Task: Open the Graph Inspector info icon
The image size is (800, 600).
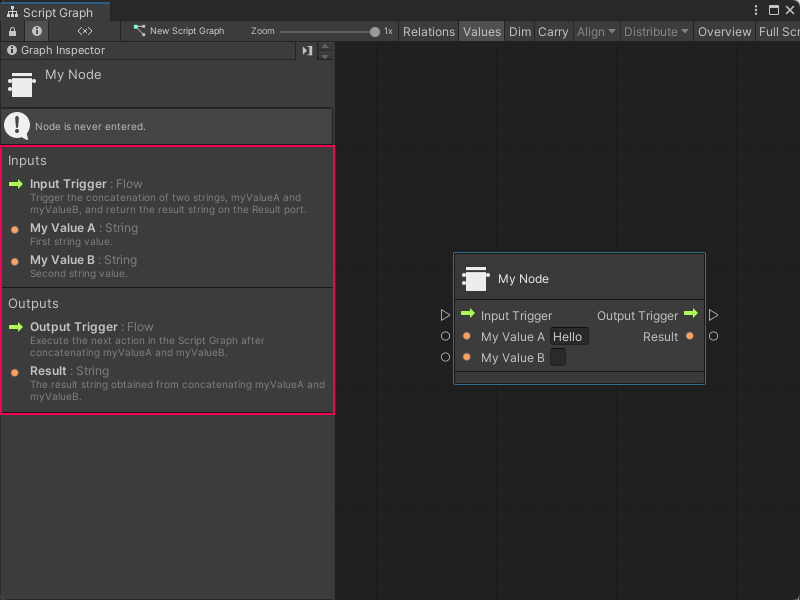Action: (11, 50)
